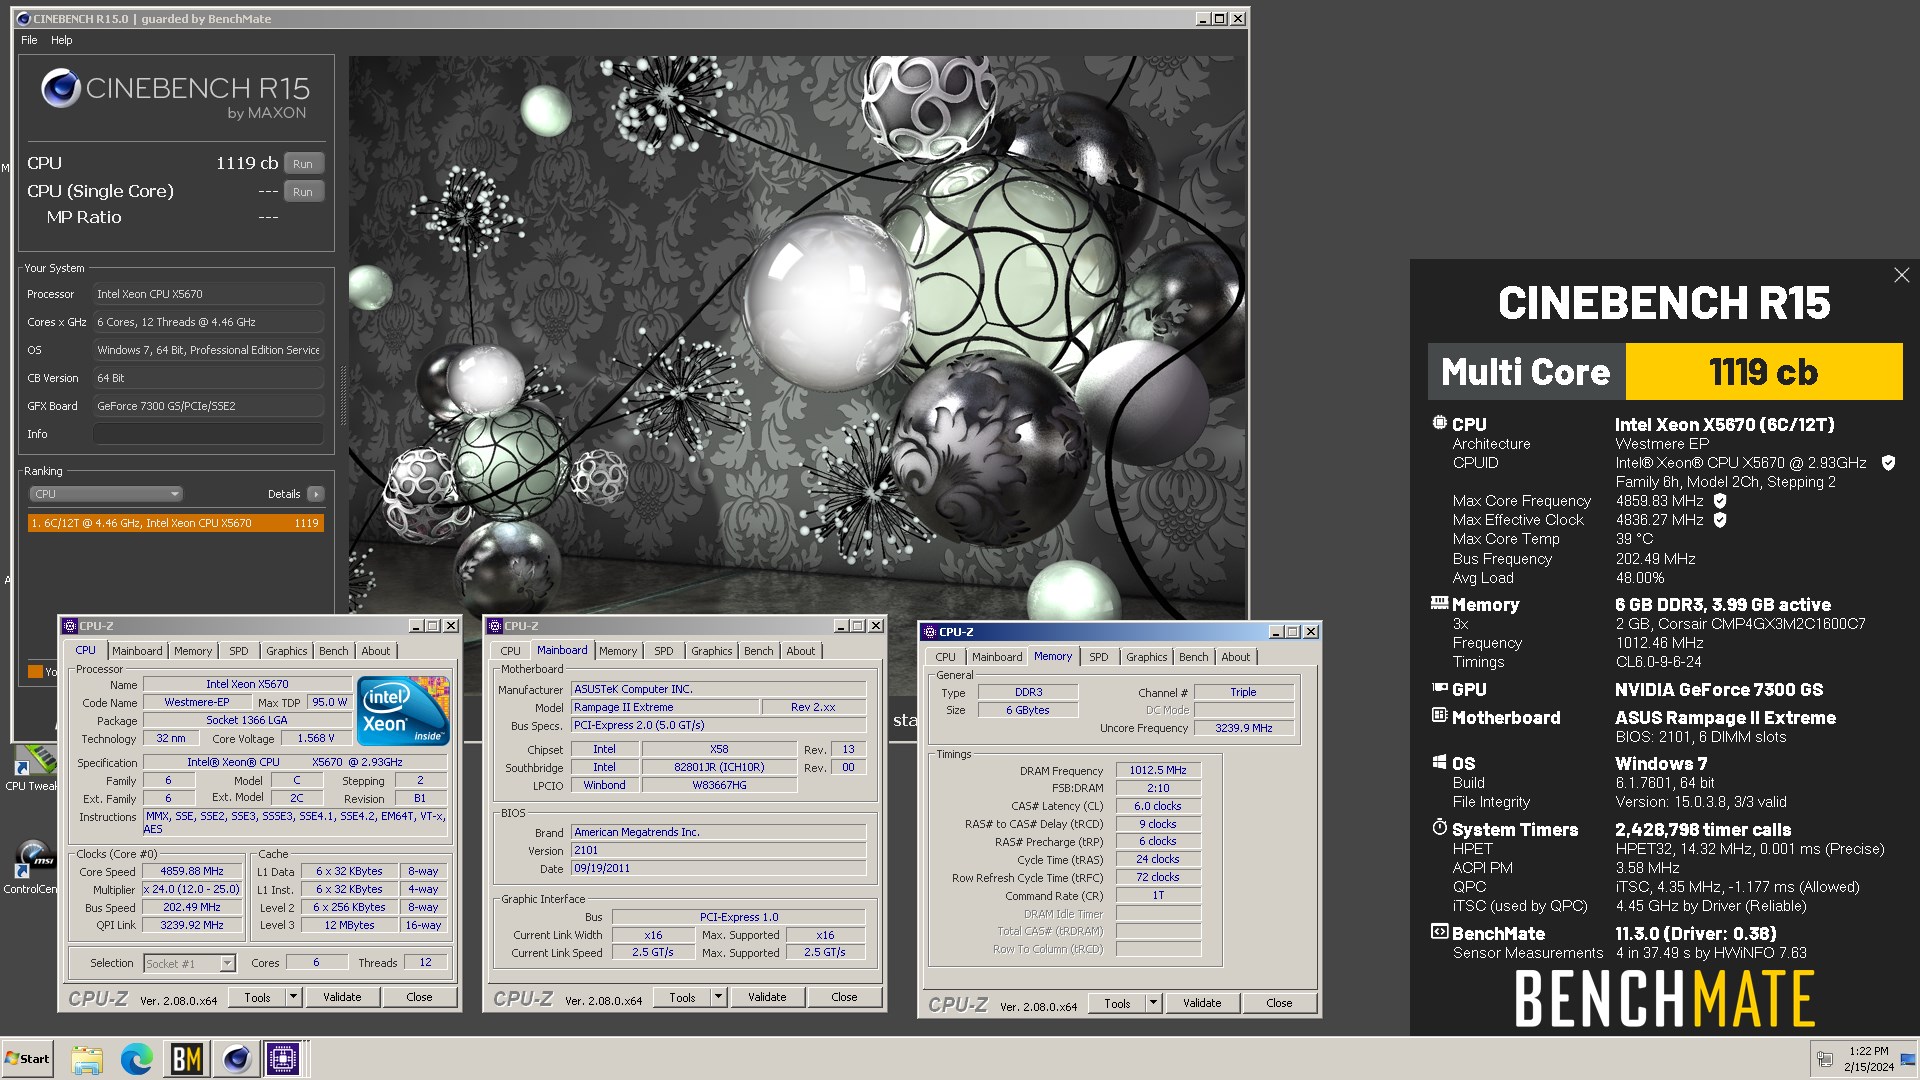The width and height of the screenshot is (1920, 1080).
Task: Click the Uncore Frequency 3239.9 MHz value
Action: click(x=1244, y=728)
